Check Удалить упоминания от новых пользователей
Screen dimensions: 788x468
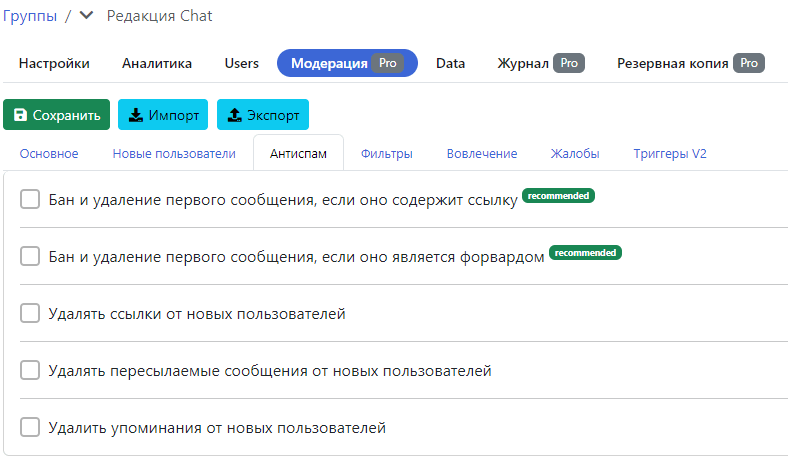(x=30, y=427)
